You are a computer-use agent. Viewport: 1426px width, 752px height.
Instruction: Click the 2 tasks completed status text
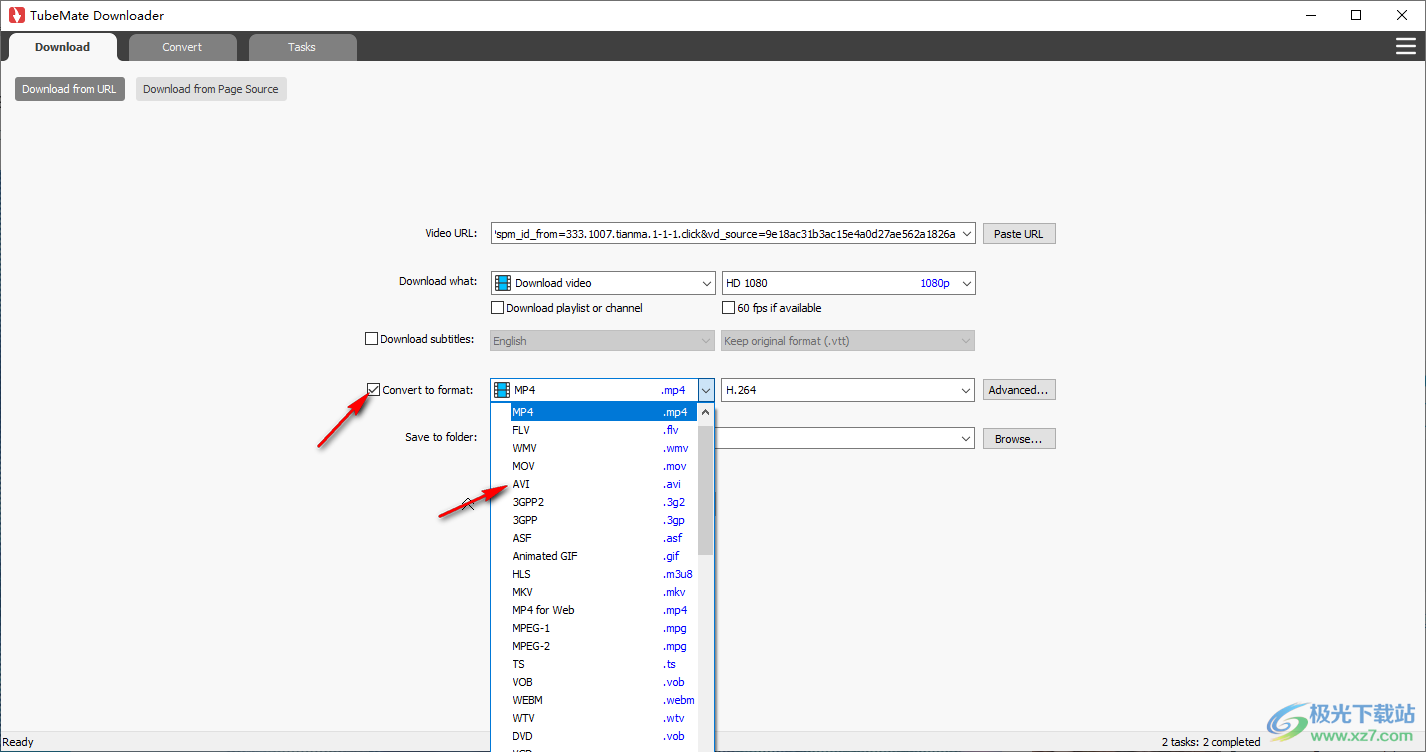[1211, 742]
